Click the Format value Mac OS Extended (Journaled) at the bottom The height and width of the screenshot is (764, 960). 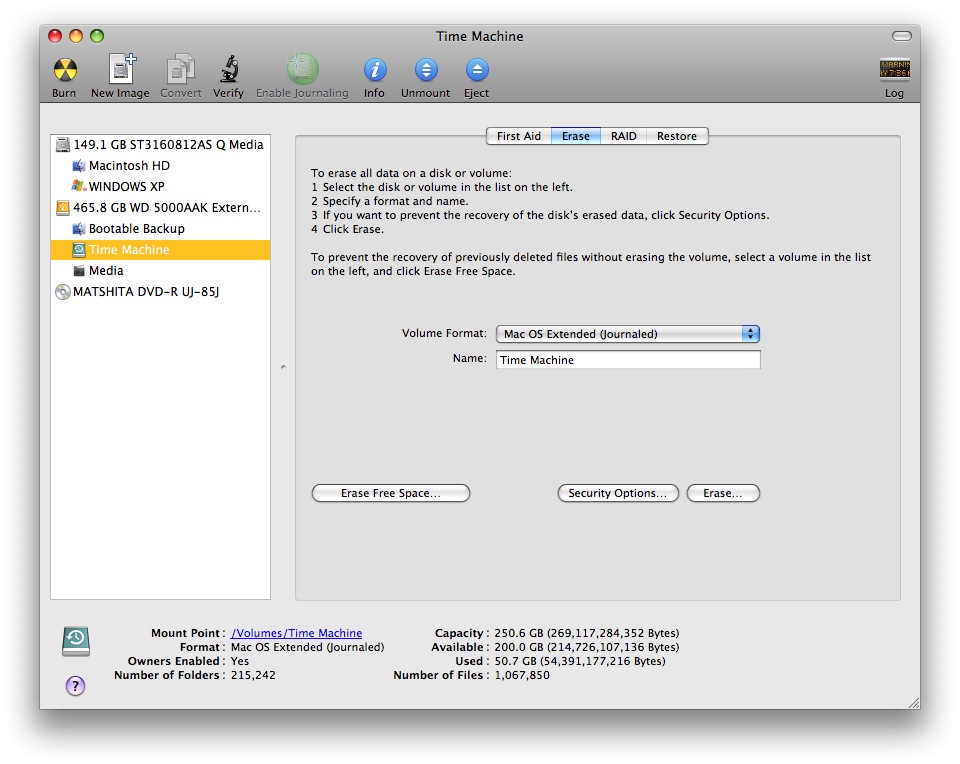[x=307, y=647]
